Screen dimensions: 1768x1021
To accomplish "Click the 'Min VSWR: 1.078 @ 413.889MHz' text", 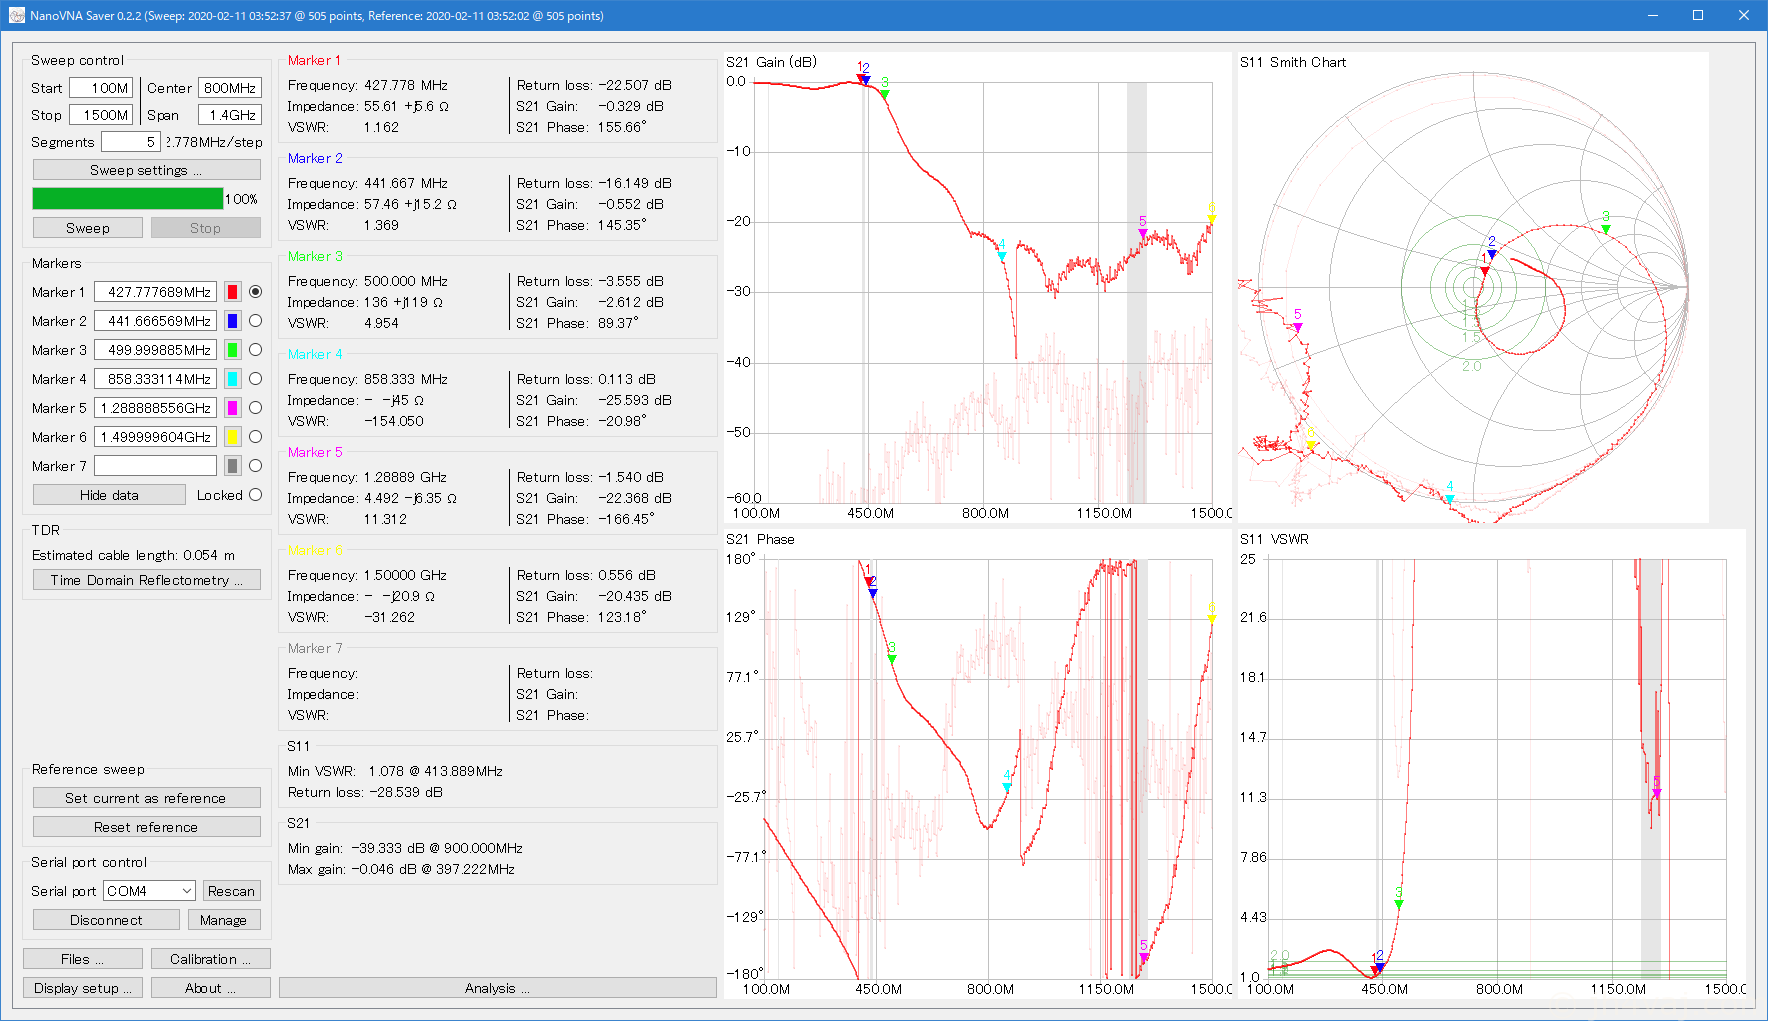I will 395,771.
